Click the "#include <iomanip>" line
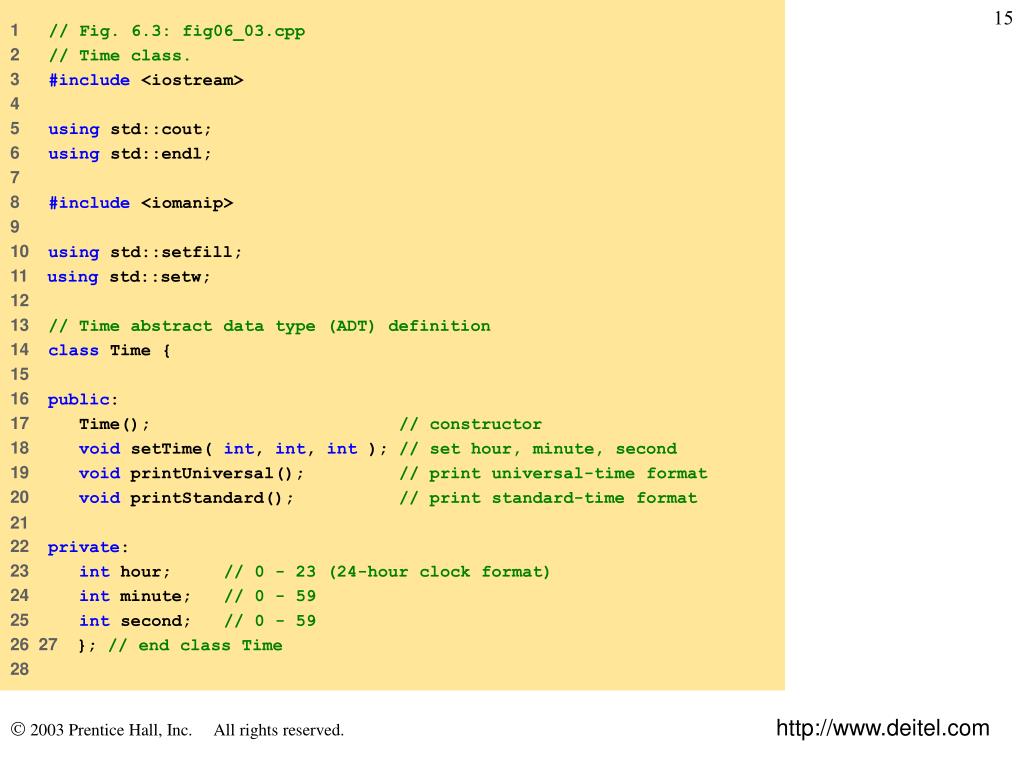Screen dimensions: 1024x768 point(140,203)
